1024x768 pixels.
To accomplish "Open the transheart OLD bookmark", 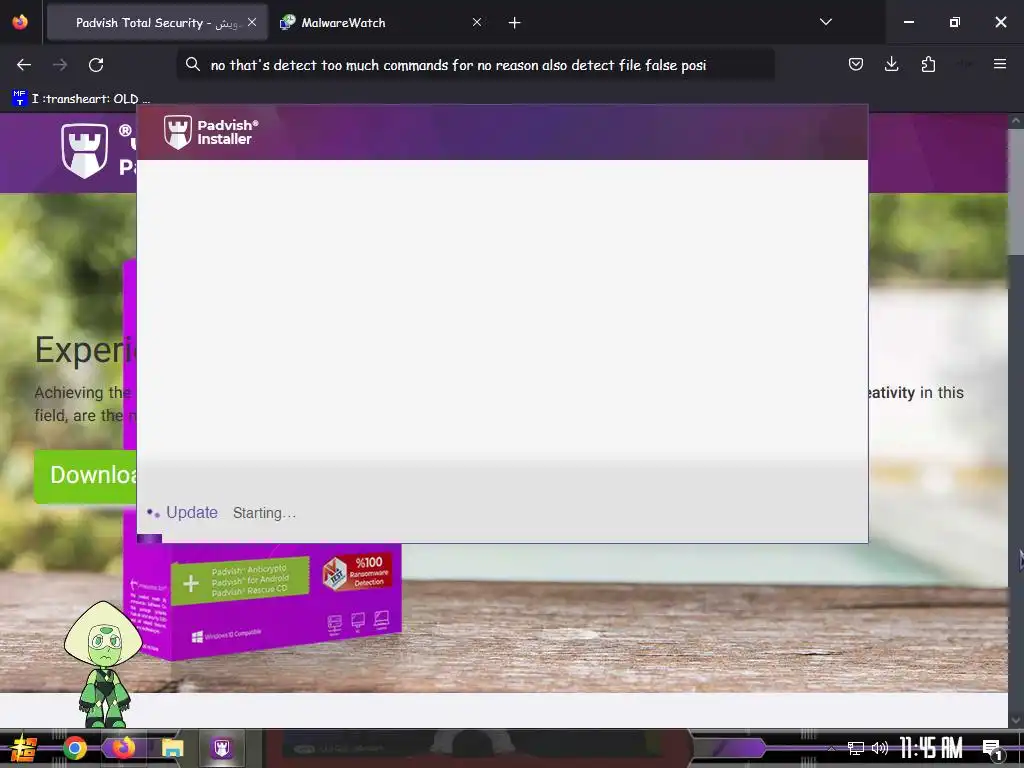I will click(x=80, y=99).
